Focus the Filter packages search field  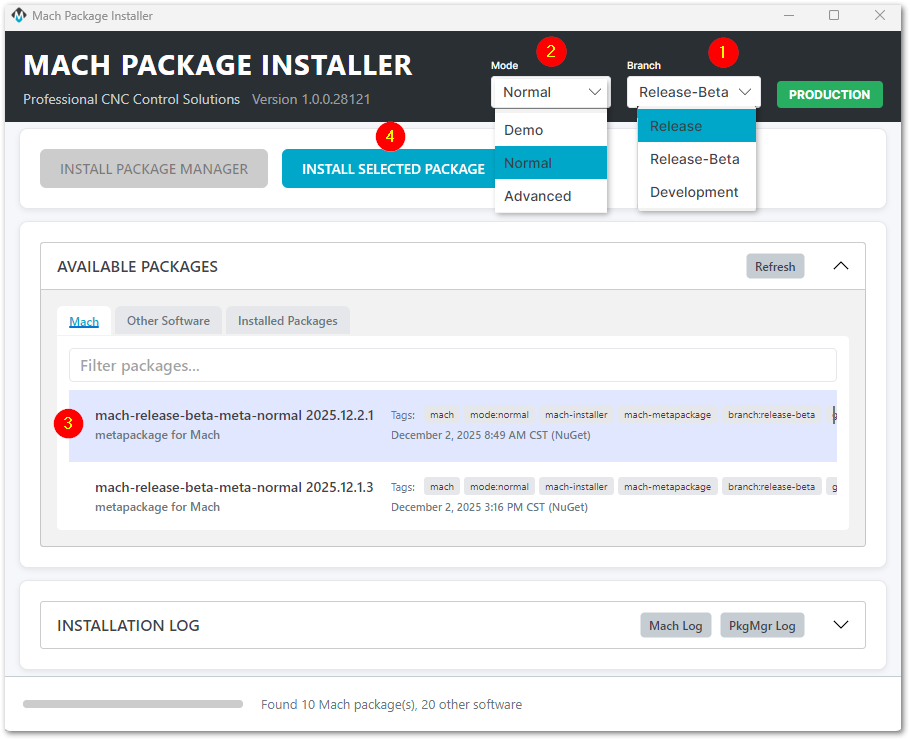click(x=453, y=366)
